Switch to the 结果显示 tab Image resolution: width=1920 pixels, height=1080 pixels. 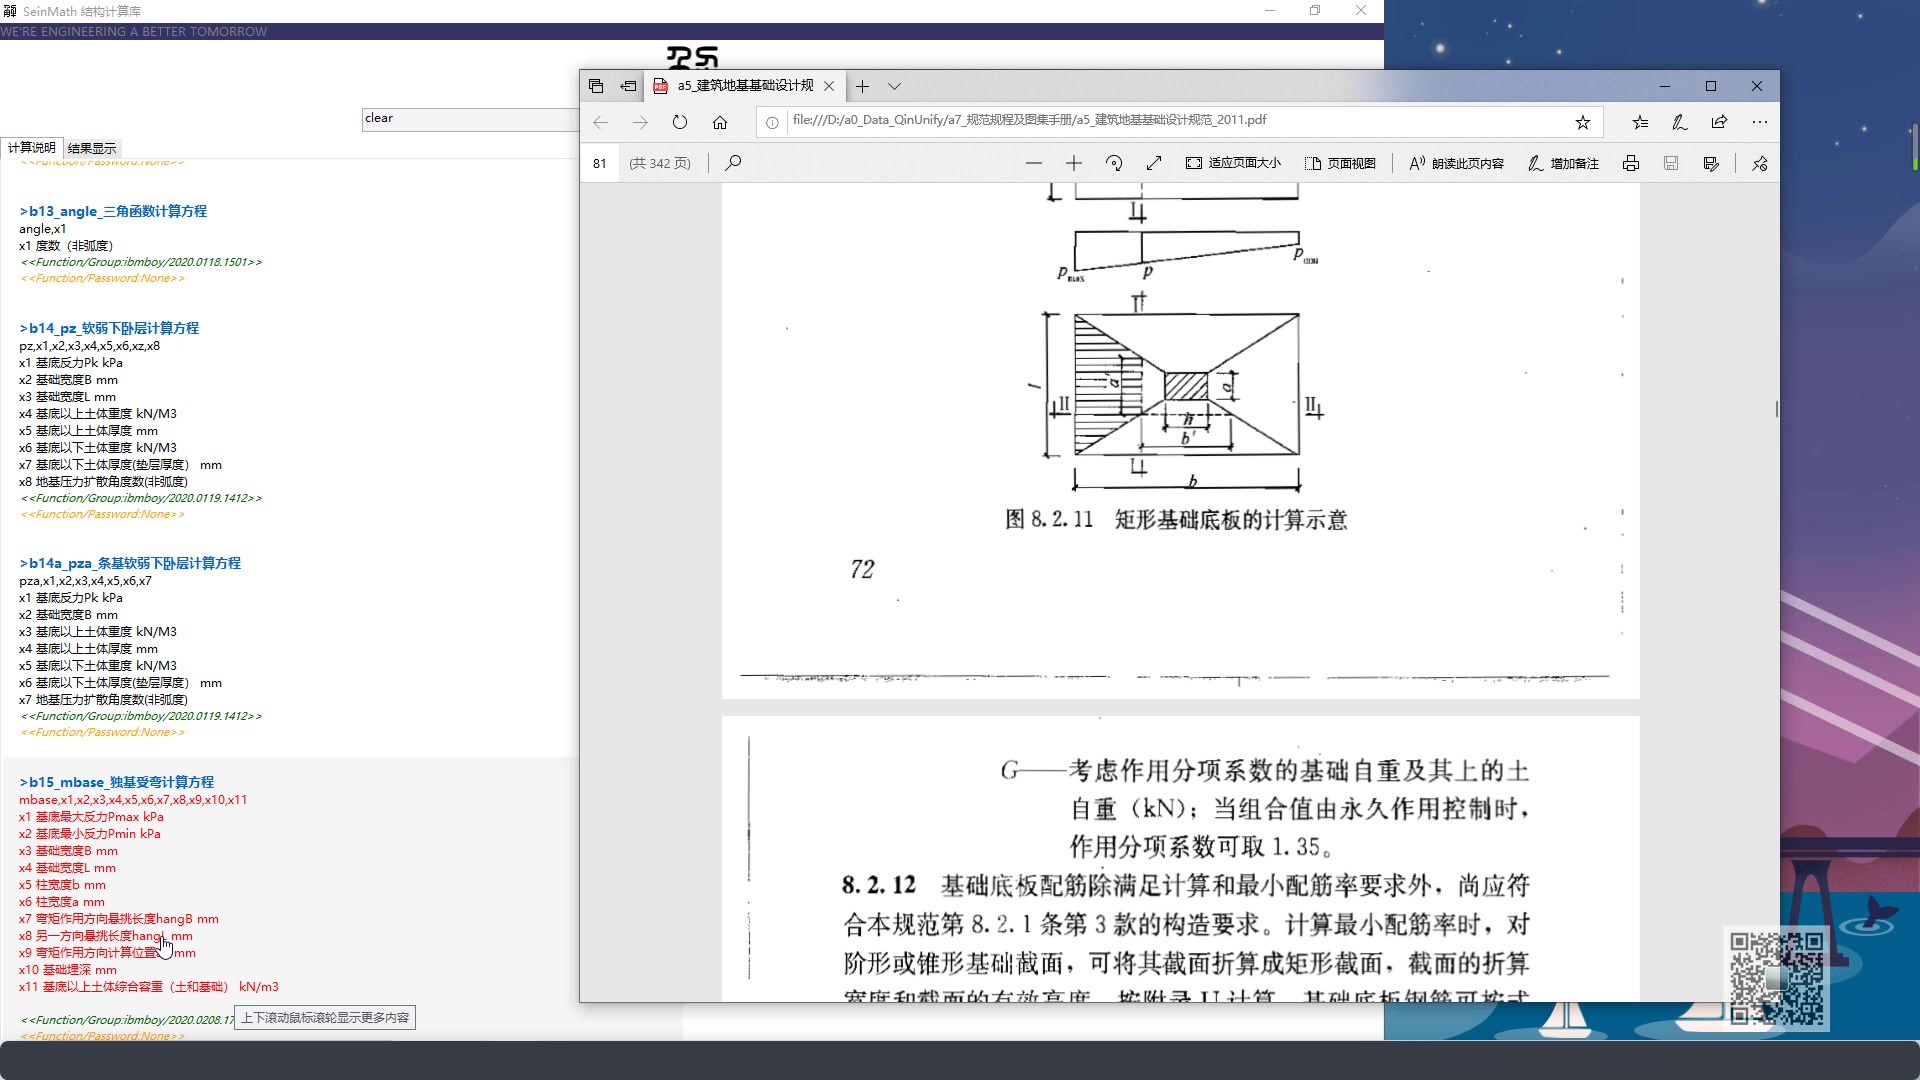(x=93, y=147)
